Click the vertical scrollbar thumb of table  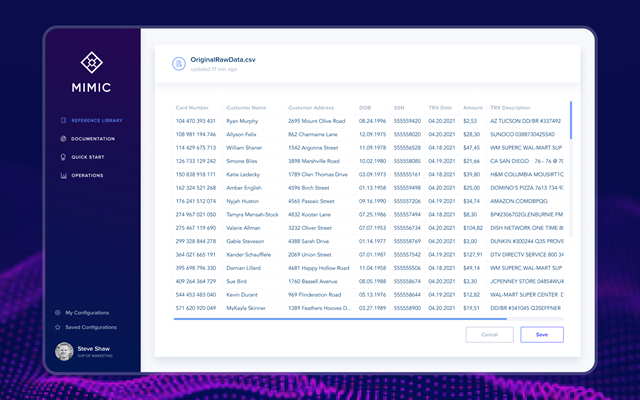(571, 120)
